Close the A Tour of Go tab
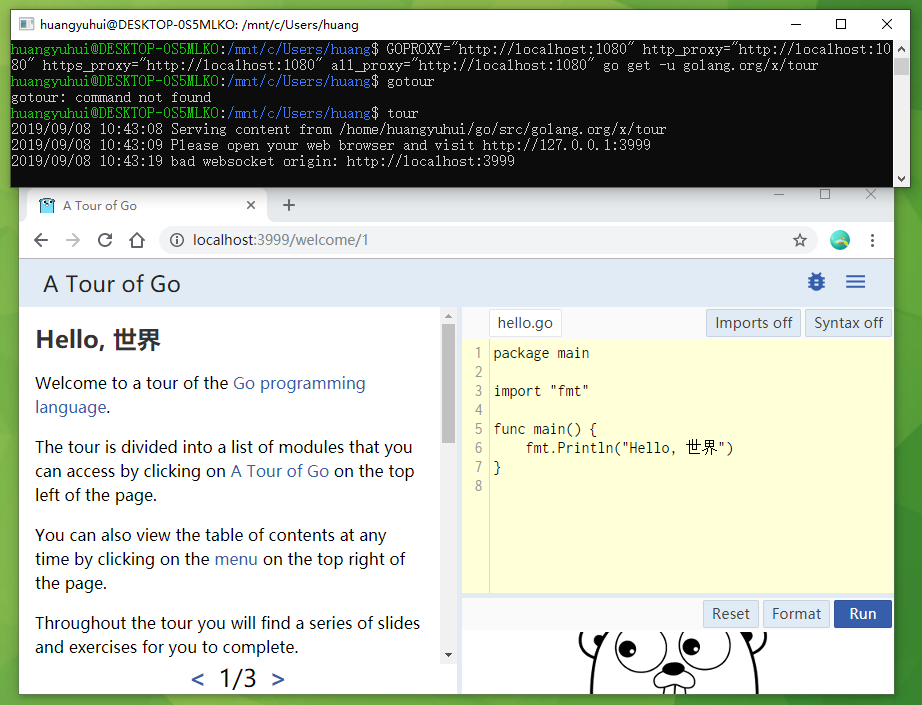Image resolution: width=922 pixels, height=705 pixels. [x=250, y=205]
